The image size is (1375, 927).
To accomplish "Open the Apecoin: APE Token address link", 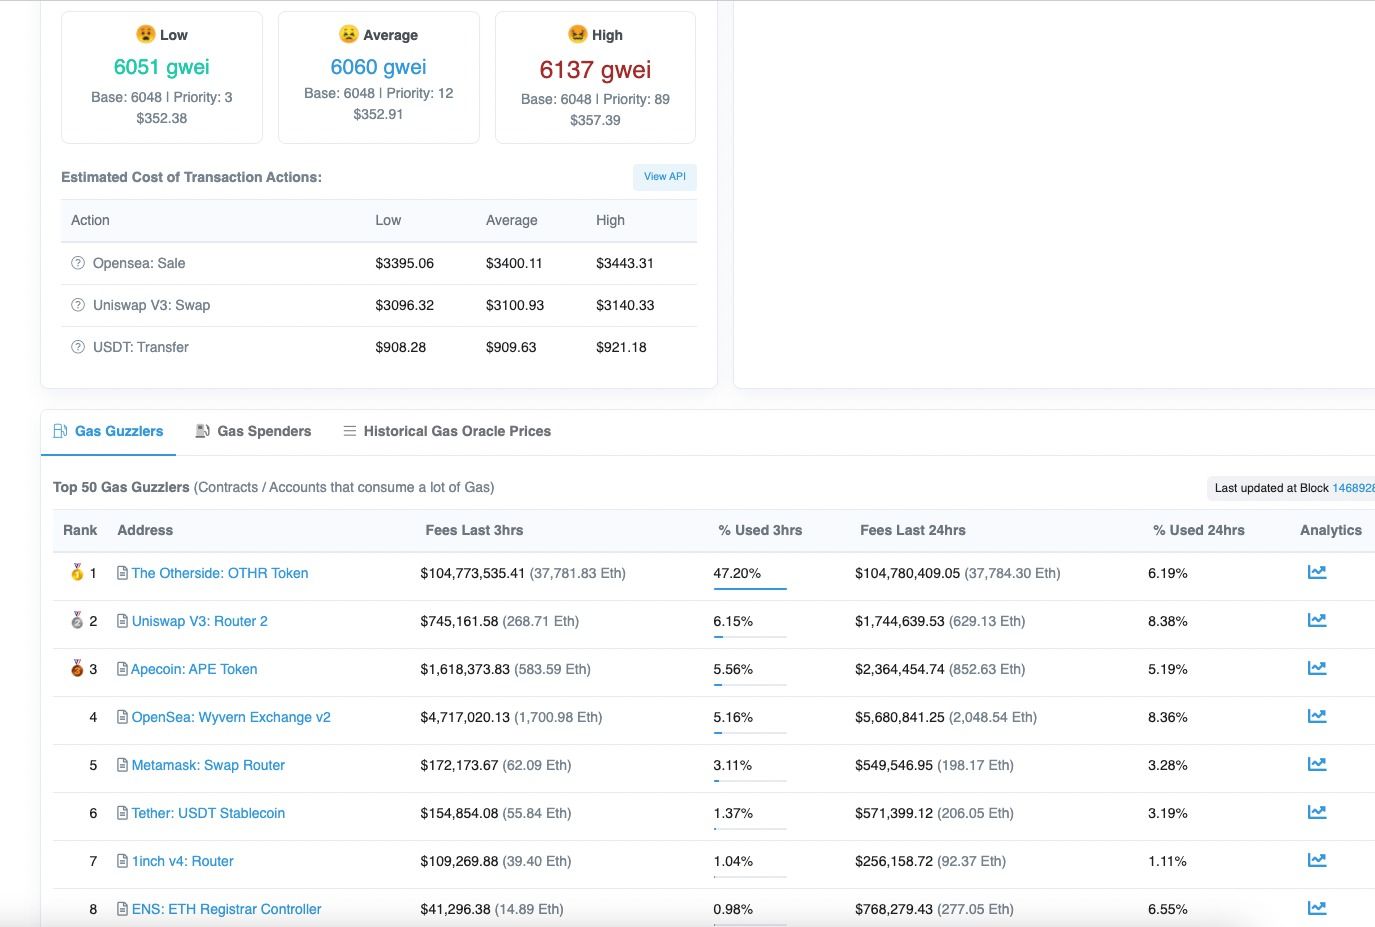I will click(x=194, y=669).
